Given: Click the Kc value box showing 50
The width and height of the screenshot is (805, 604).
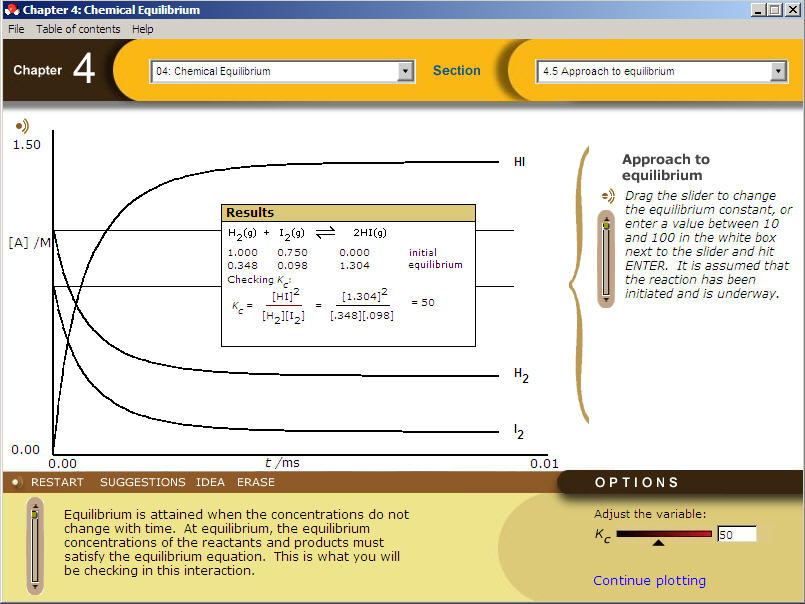Looking at the screenshot, I should (x=737, y=534).
